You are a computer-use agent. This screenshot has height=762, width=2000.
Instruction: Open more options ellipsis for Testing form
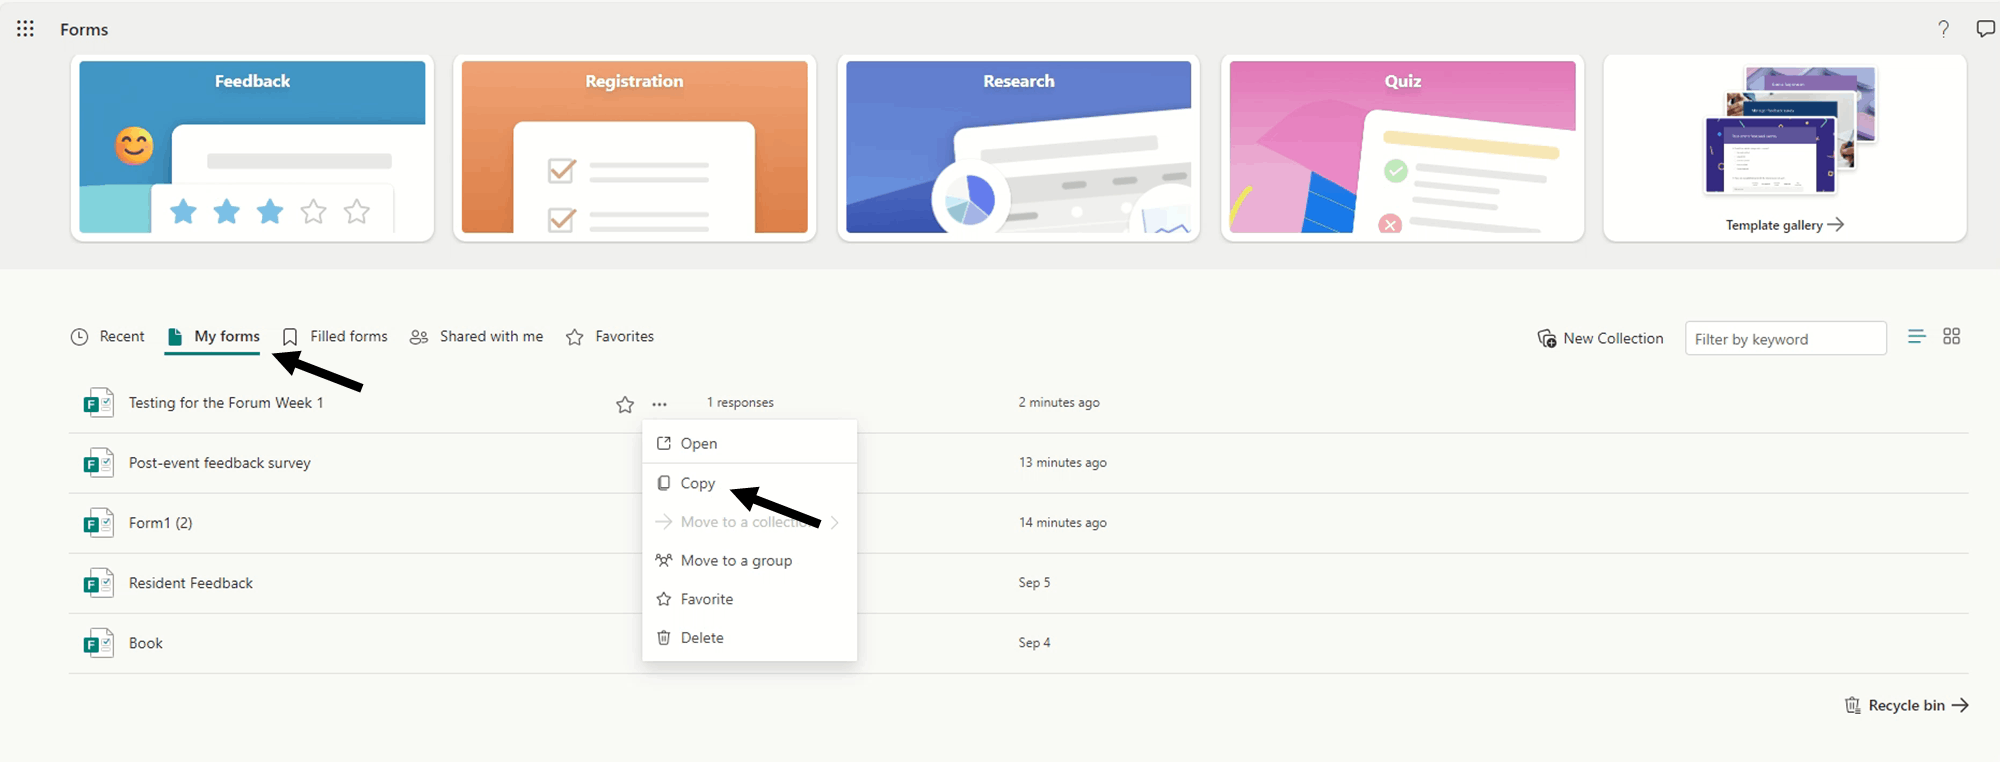tap(659, 404)
